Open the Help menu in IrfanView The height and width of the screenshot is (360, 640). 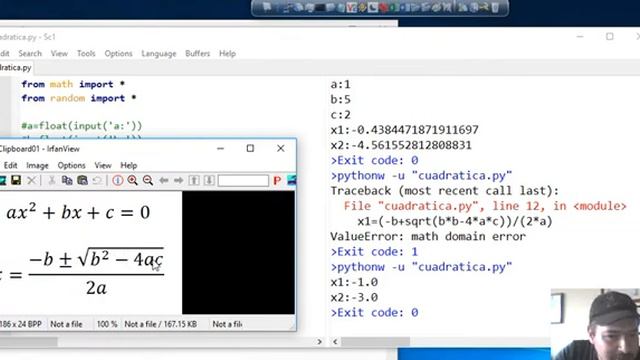(129, 165)
